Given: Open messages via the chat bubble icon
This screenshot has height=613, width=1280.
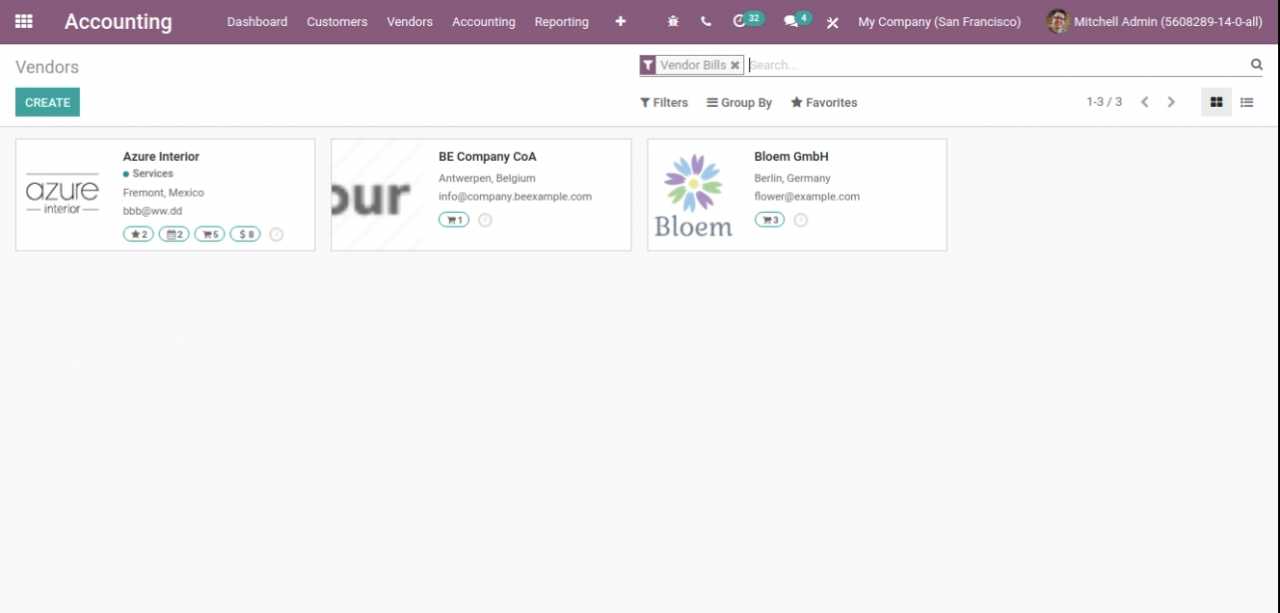Looking at the screenshot, I should [x=790, y=21].
